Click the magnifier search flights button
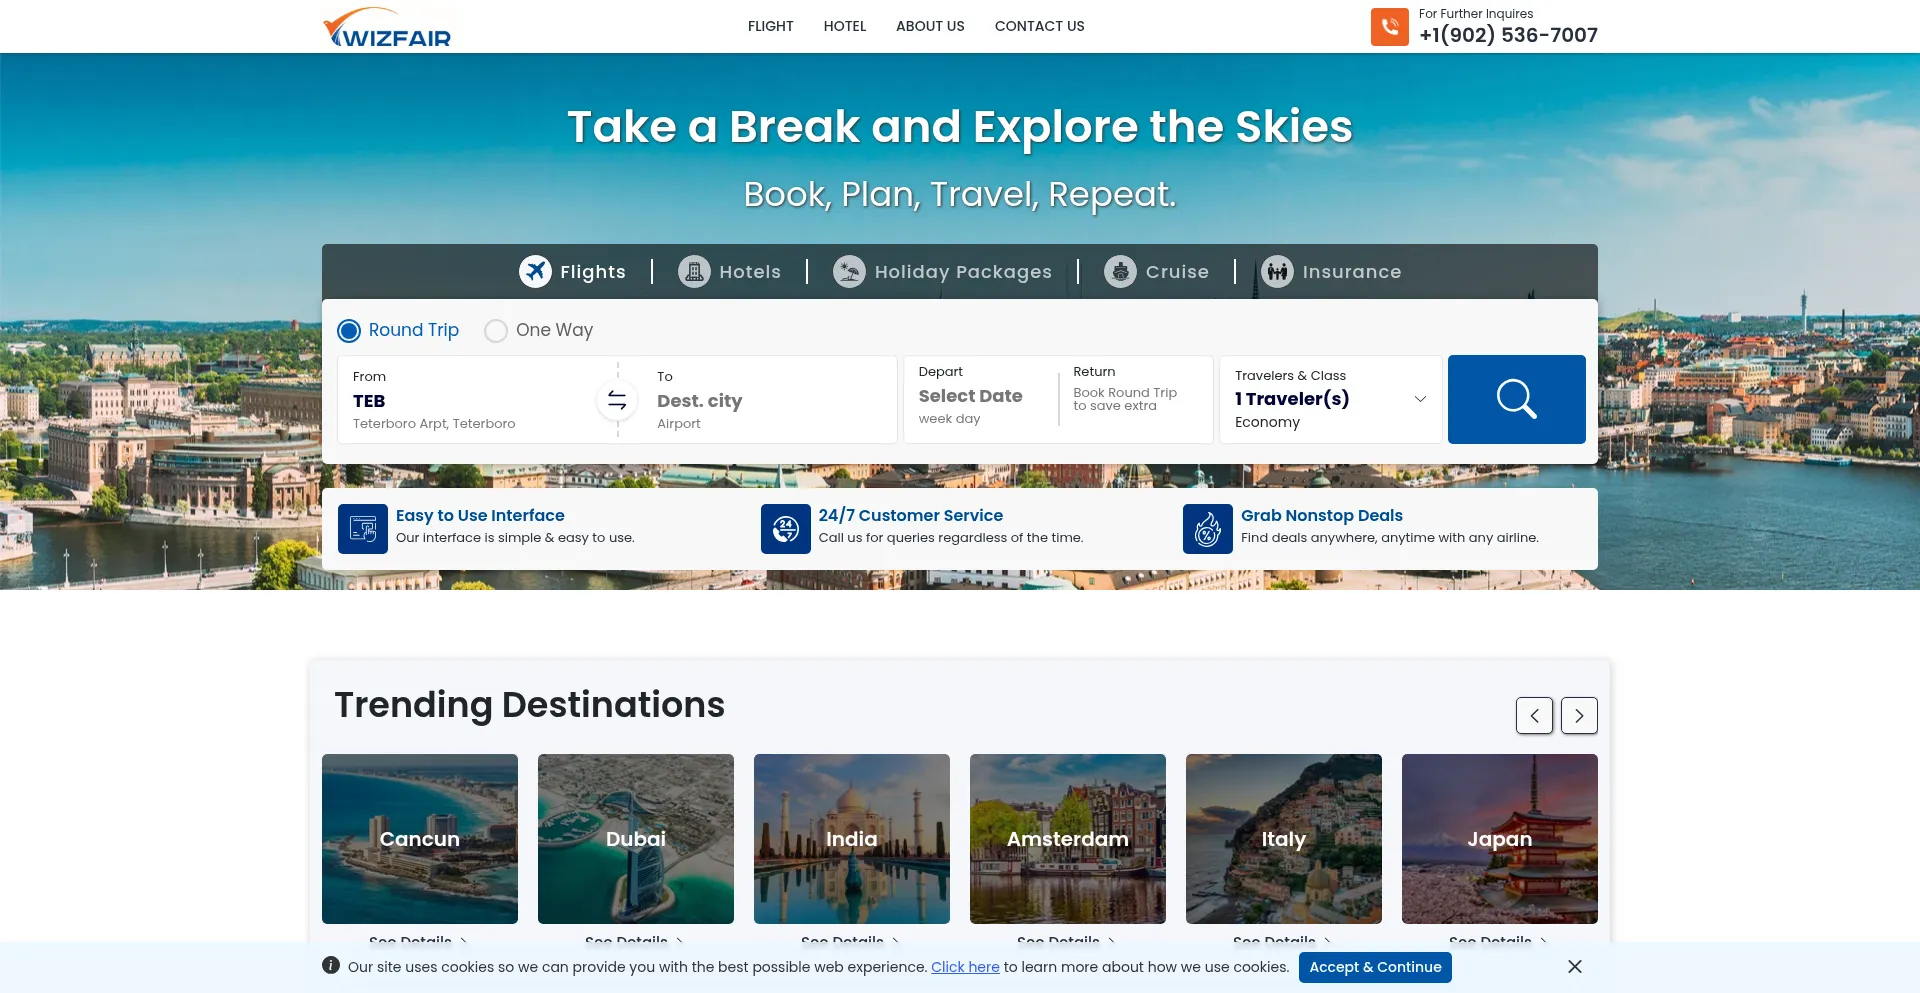 tap(1516, 399)
